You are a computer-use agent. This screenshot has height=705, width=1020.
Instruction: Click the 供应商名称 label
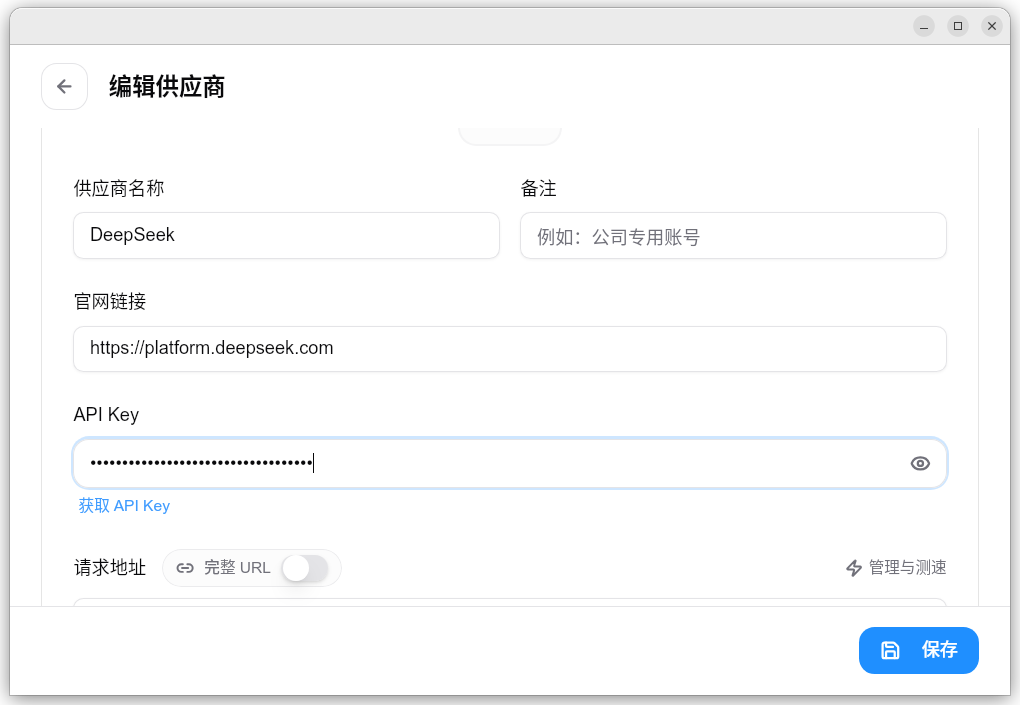[119, 189]
